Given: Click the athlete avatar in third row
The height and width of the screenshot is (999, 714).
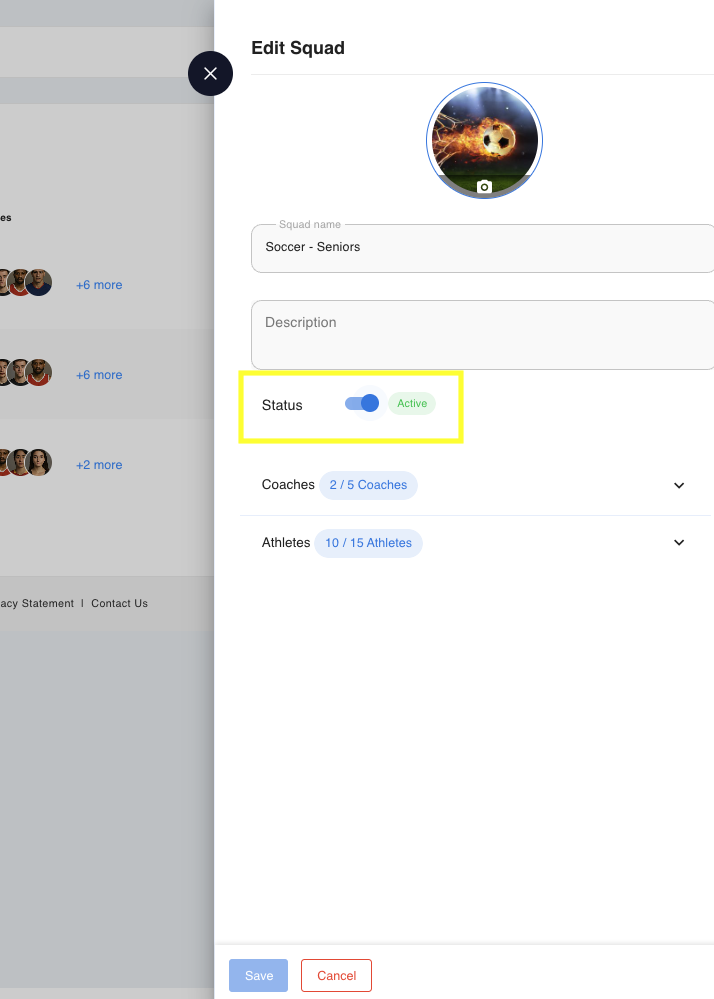Looking at the screenshot, I should click(x=39, y=462).
